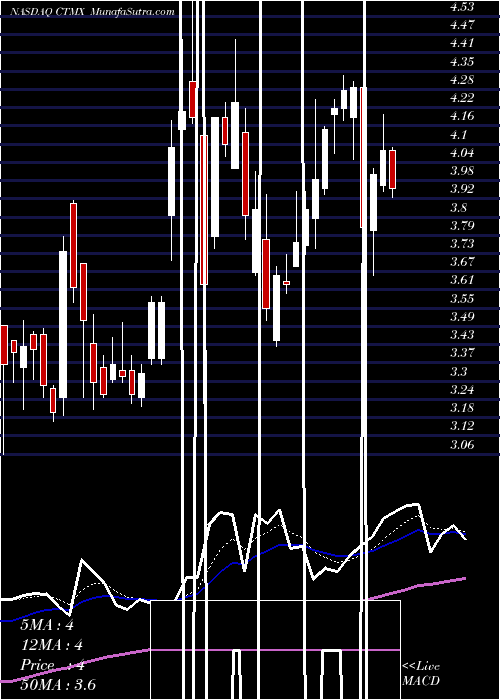This screenshot has height=700, width=500.
Task: Select the 3.43 price level
Action: pyautogui.click(x=462, y=335)
